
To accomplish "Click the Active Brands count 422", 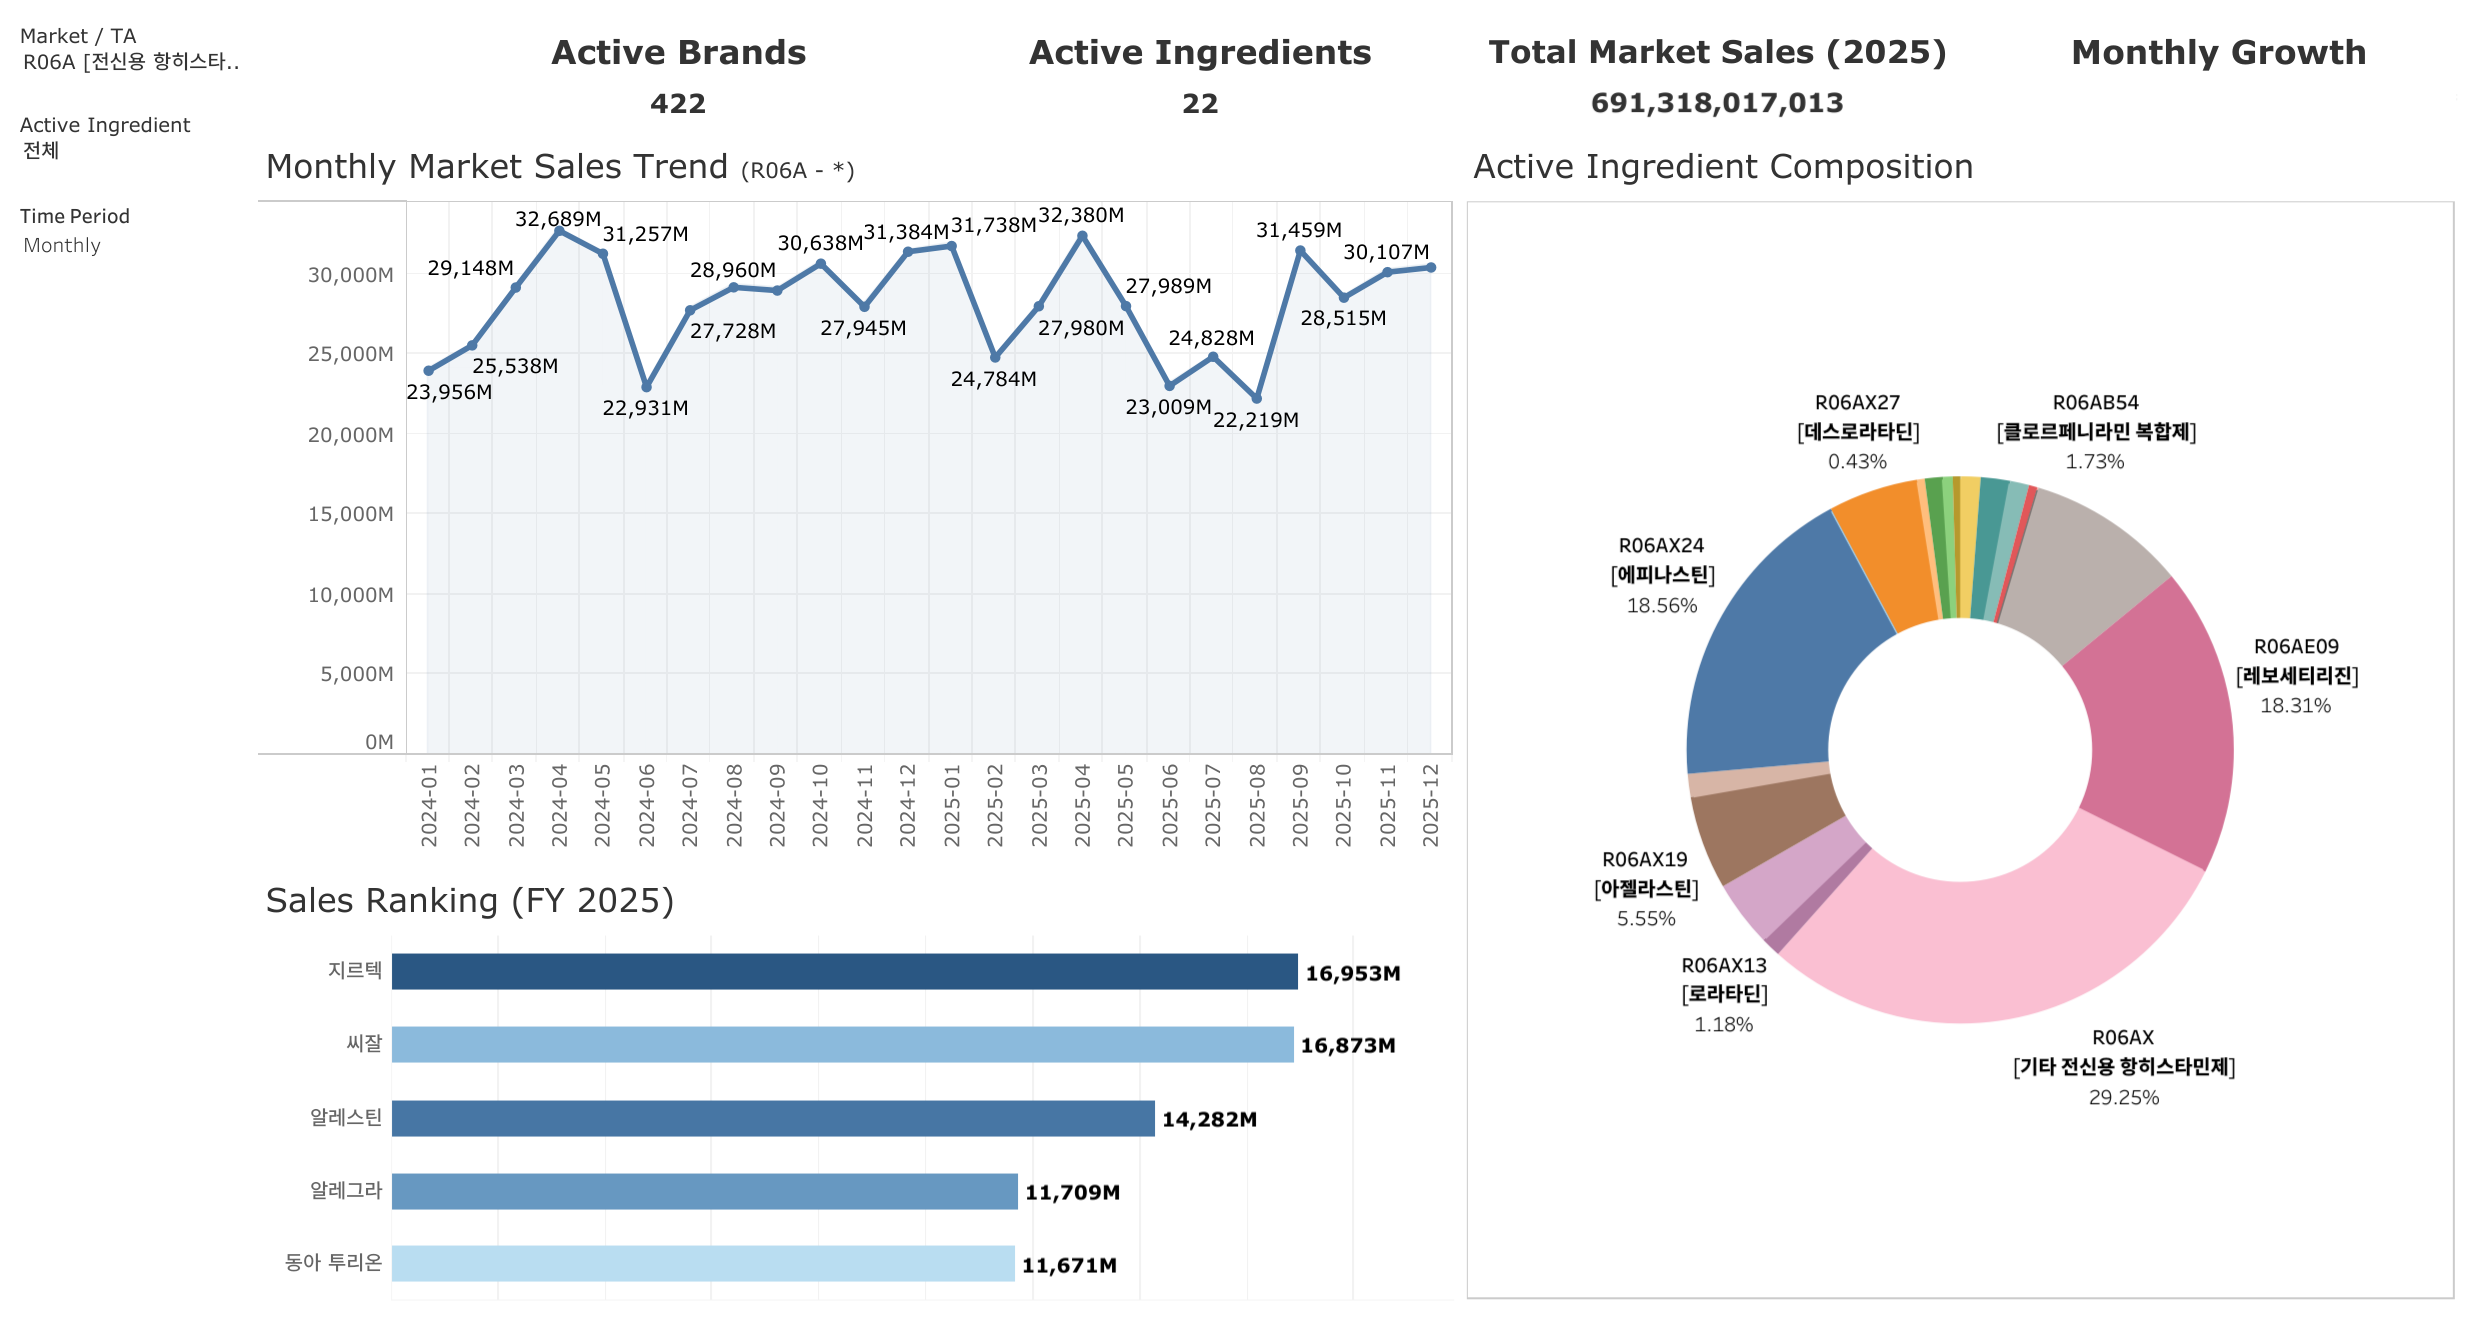I will pos(678,104).
